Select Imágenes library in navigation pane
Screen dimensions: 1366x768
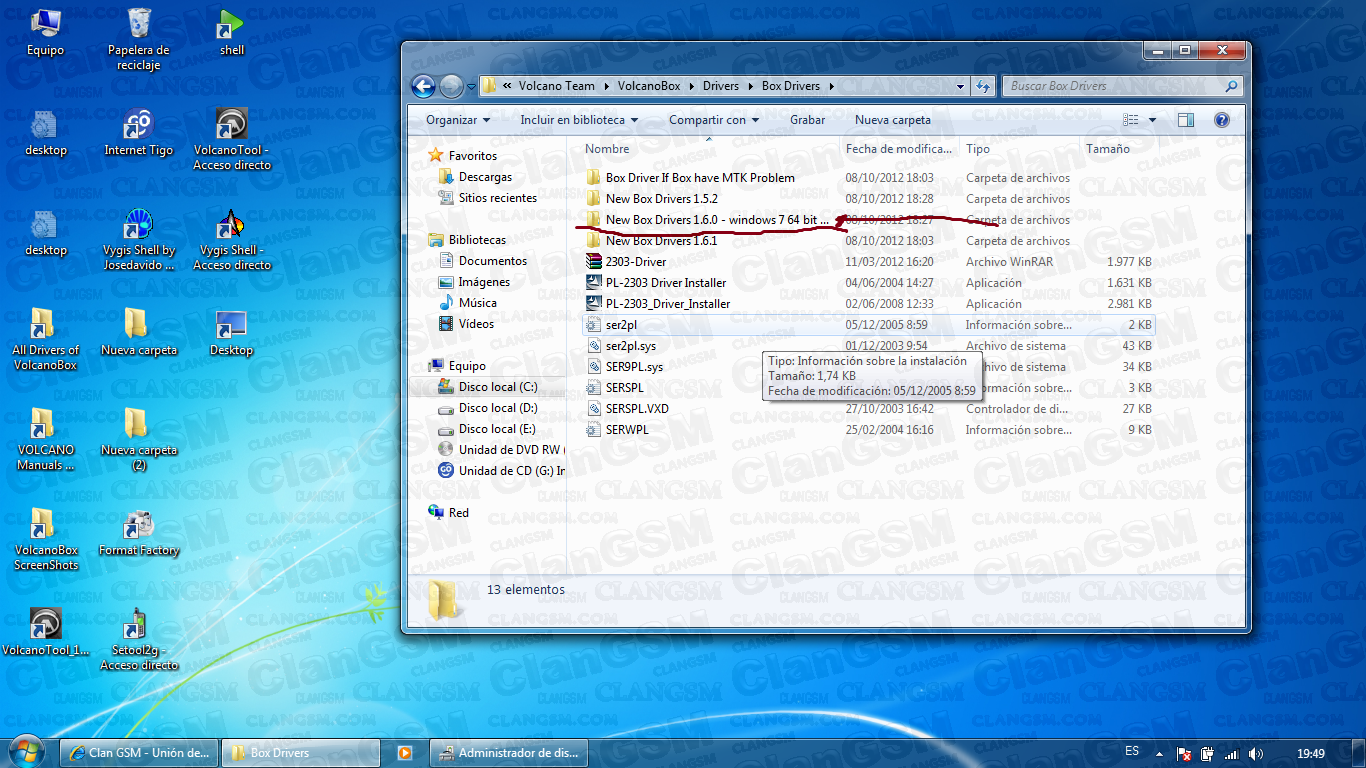484,282
